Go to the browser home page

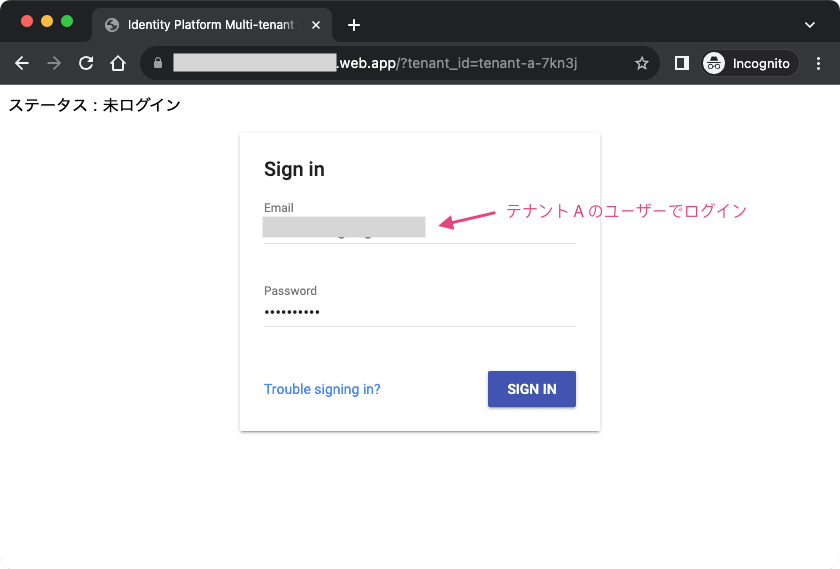pos(118,63)
